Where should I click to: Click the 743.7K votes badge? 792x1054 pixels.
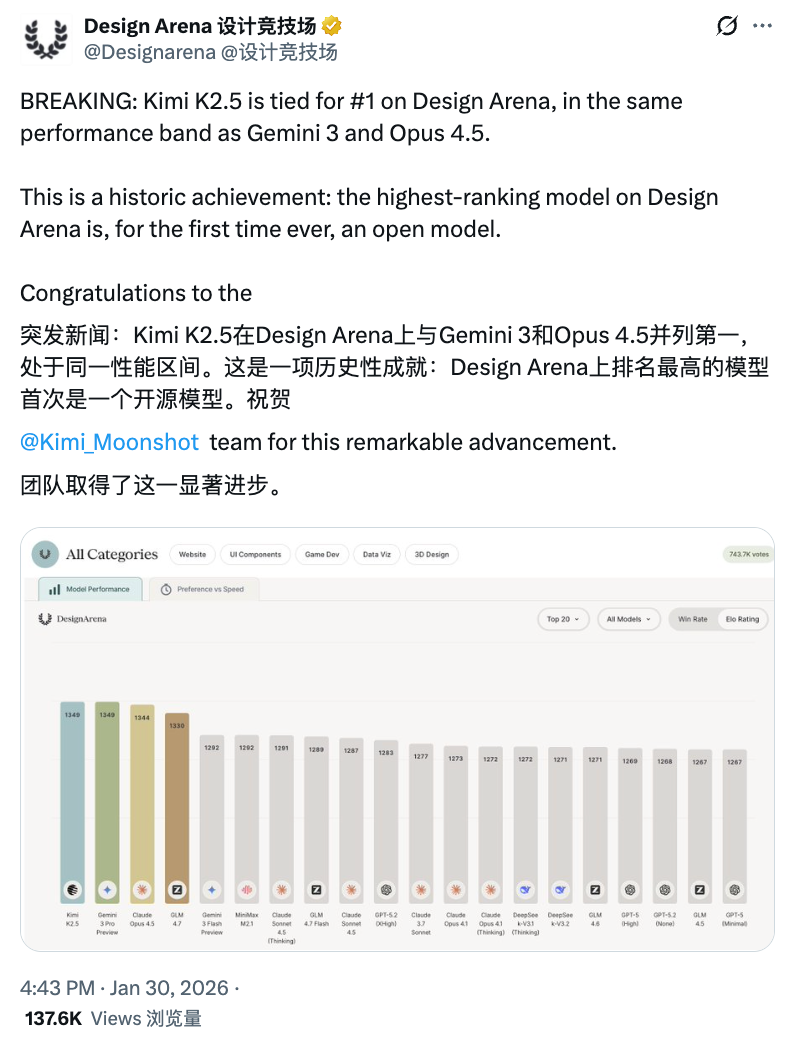(x=746, y=552)
